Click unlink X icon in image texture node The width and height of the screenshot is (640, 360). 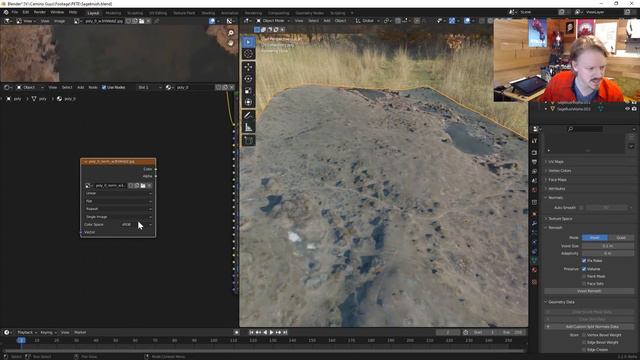click(149, 186)
